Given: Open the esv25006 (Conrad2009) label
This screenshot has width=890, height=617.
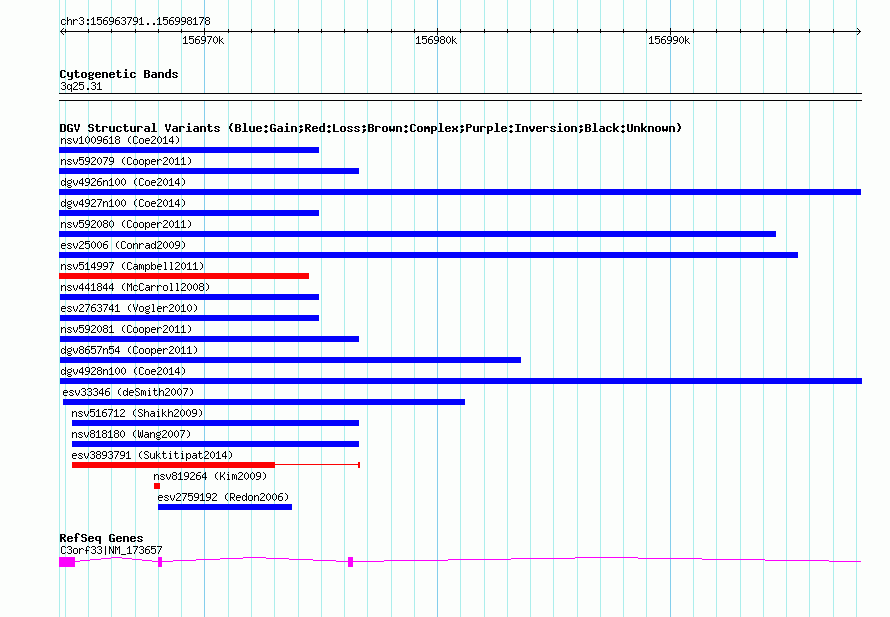Looking at the screenshot, I should point(123,245).
